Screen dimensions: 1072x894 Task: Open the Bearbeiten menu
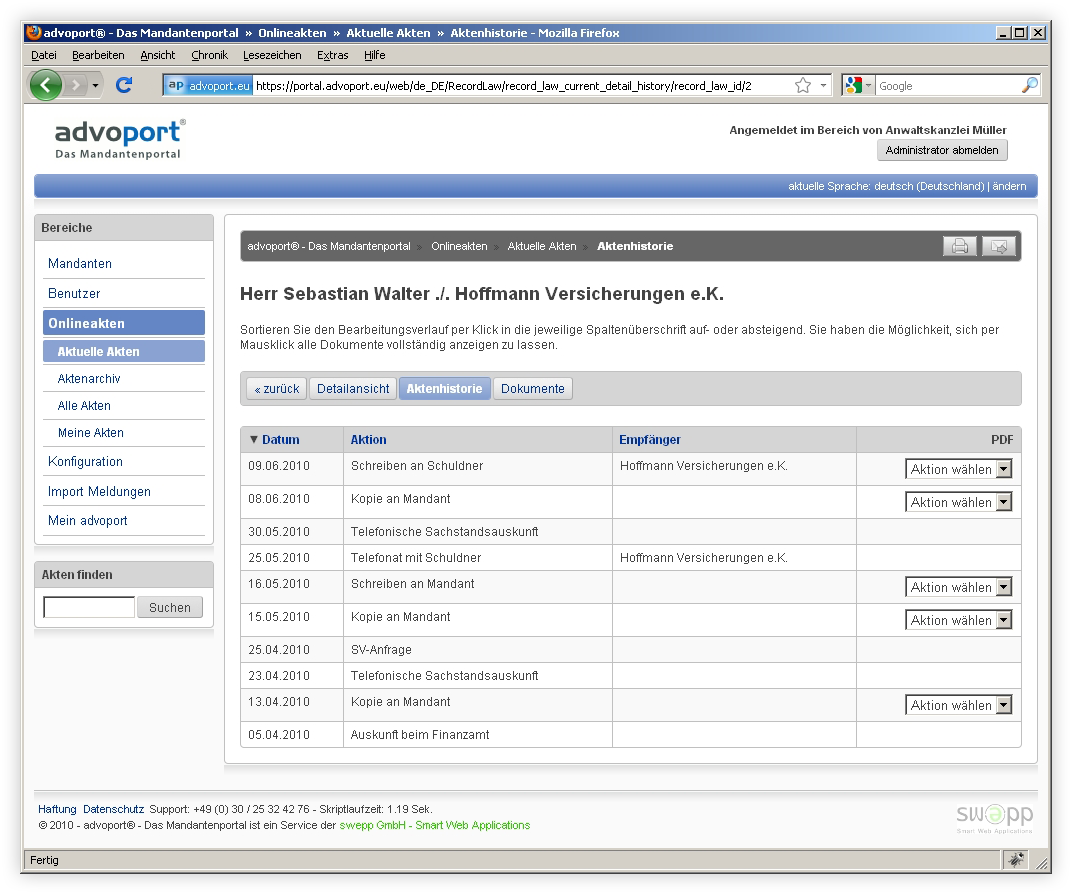[98, 55]
